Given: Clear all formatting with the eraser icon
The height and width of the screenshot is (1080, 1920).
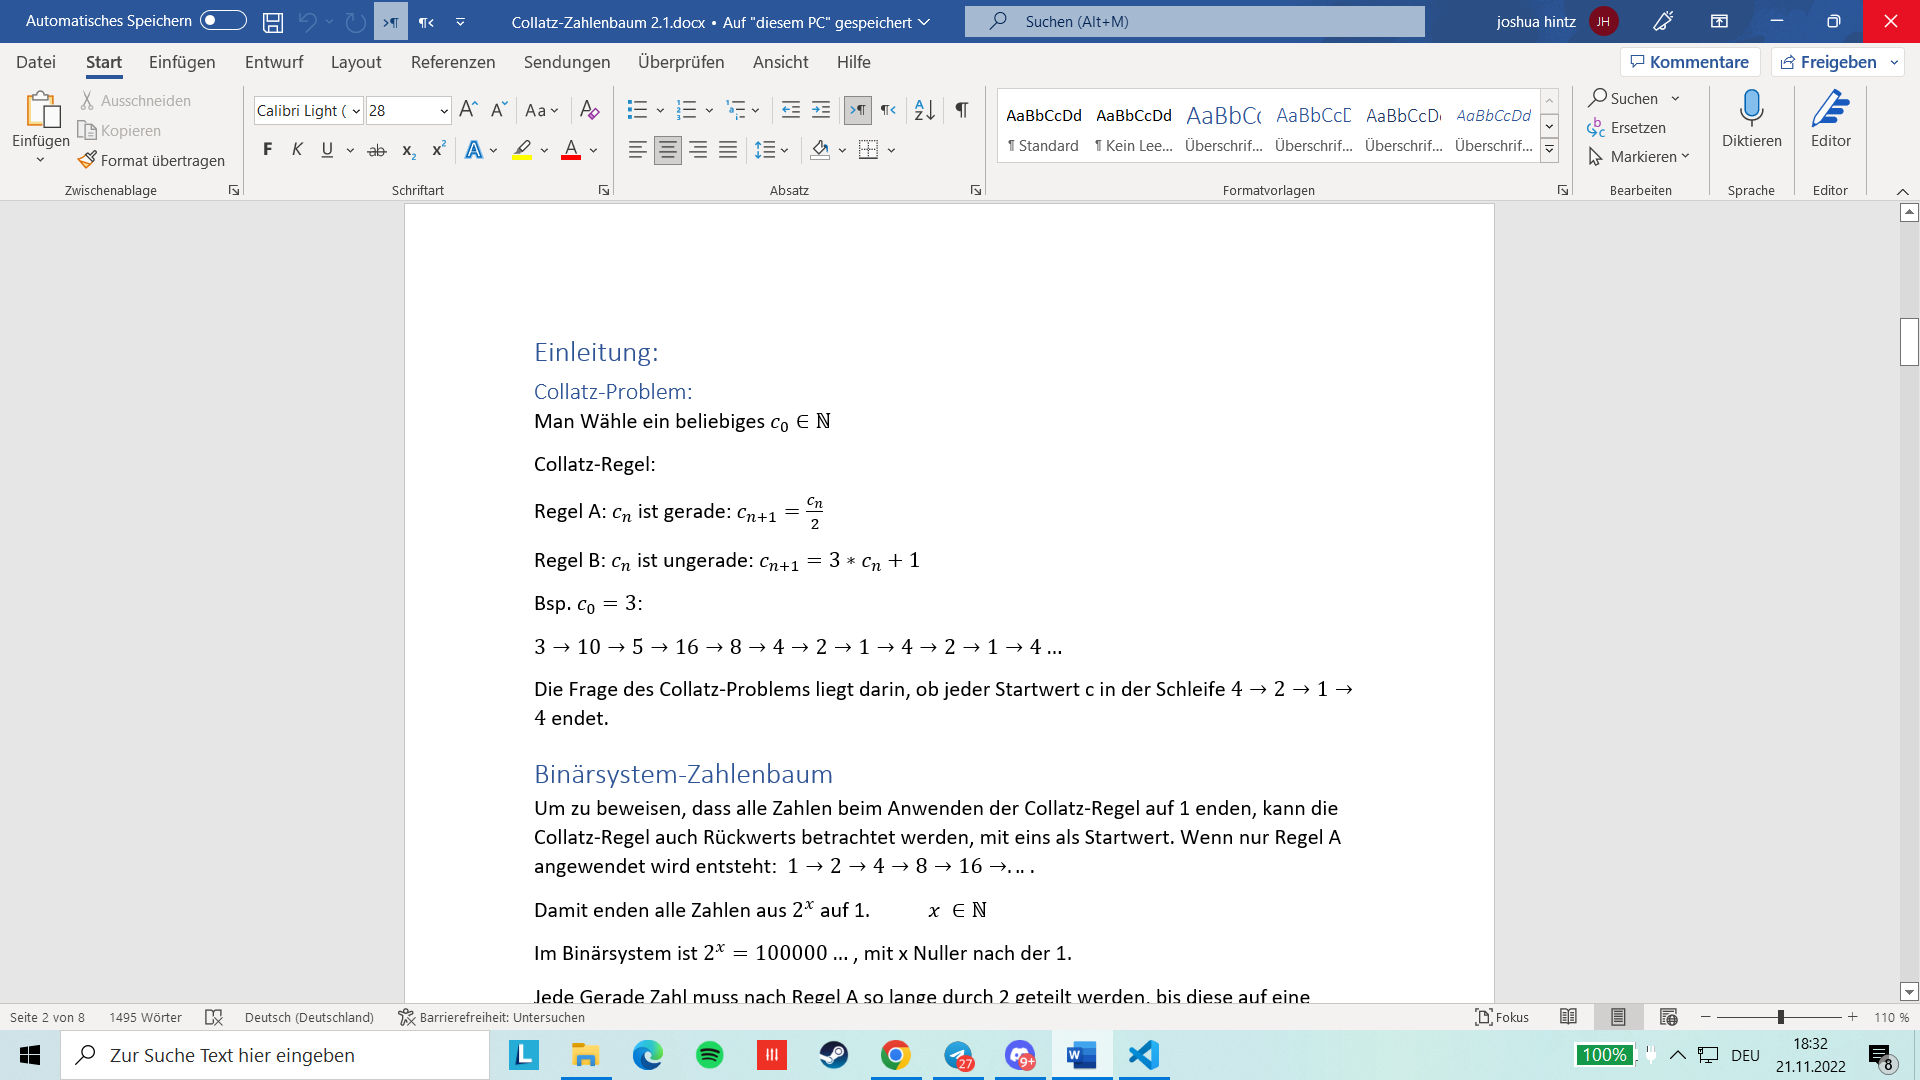Looking at the screenshot, I should 590,110.
